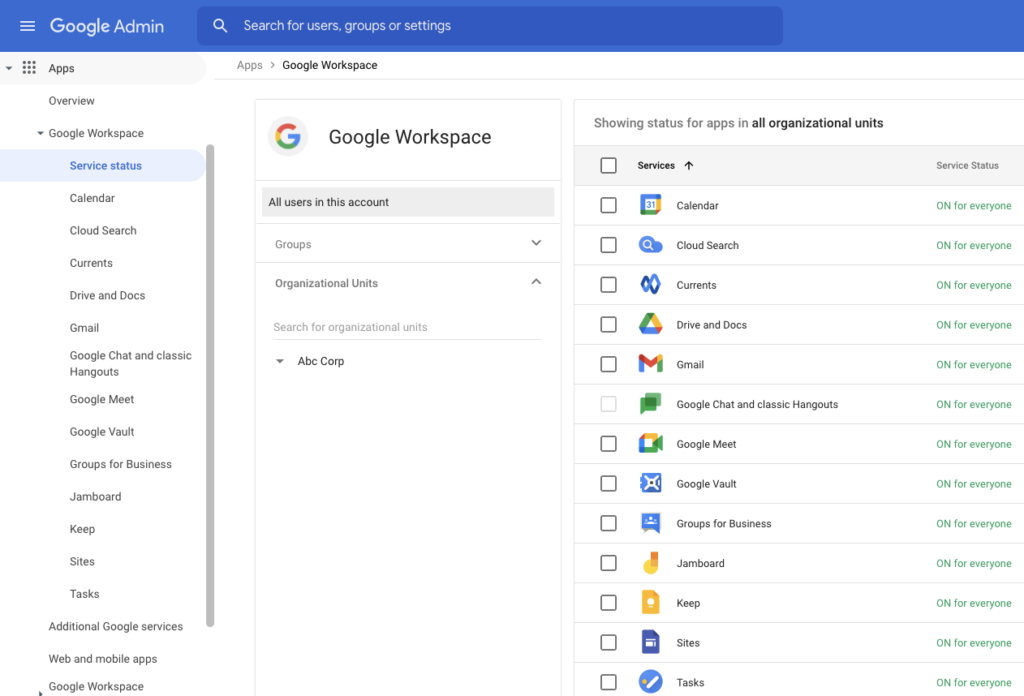Check the Gmail service checkbox

point(608,364)
